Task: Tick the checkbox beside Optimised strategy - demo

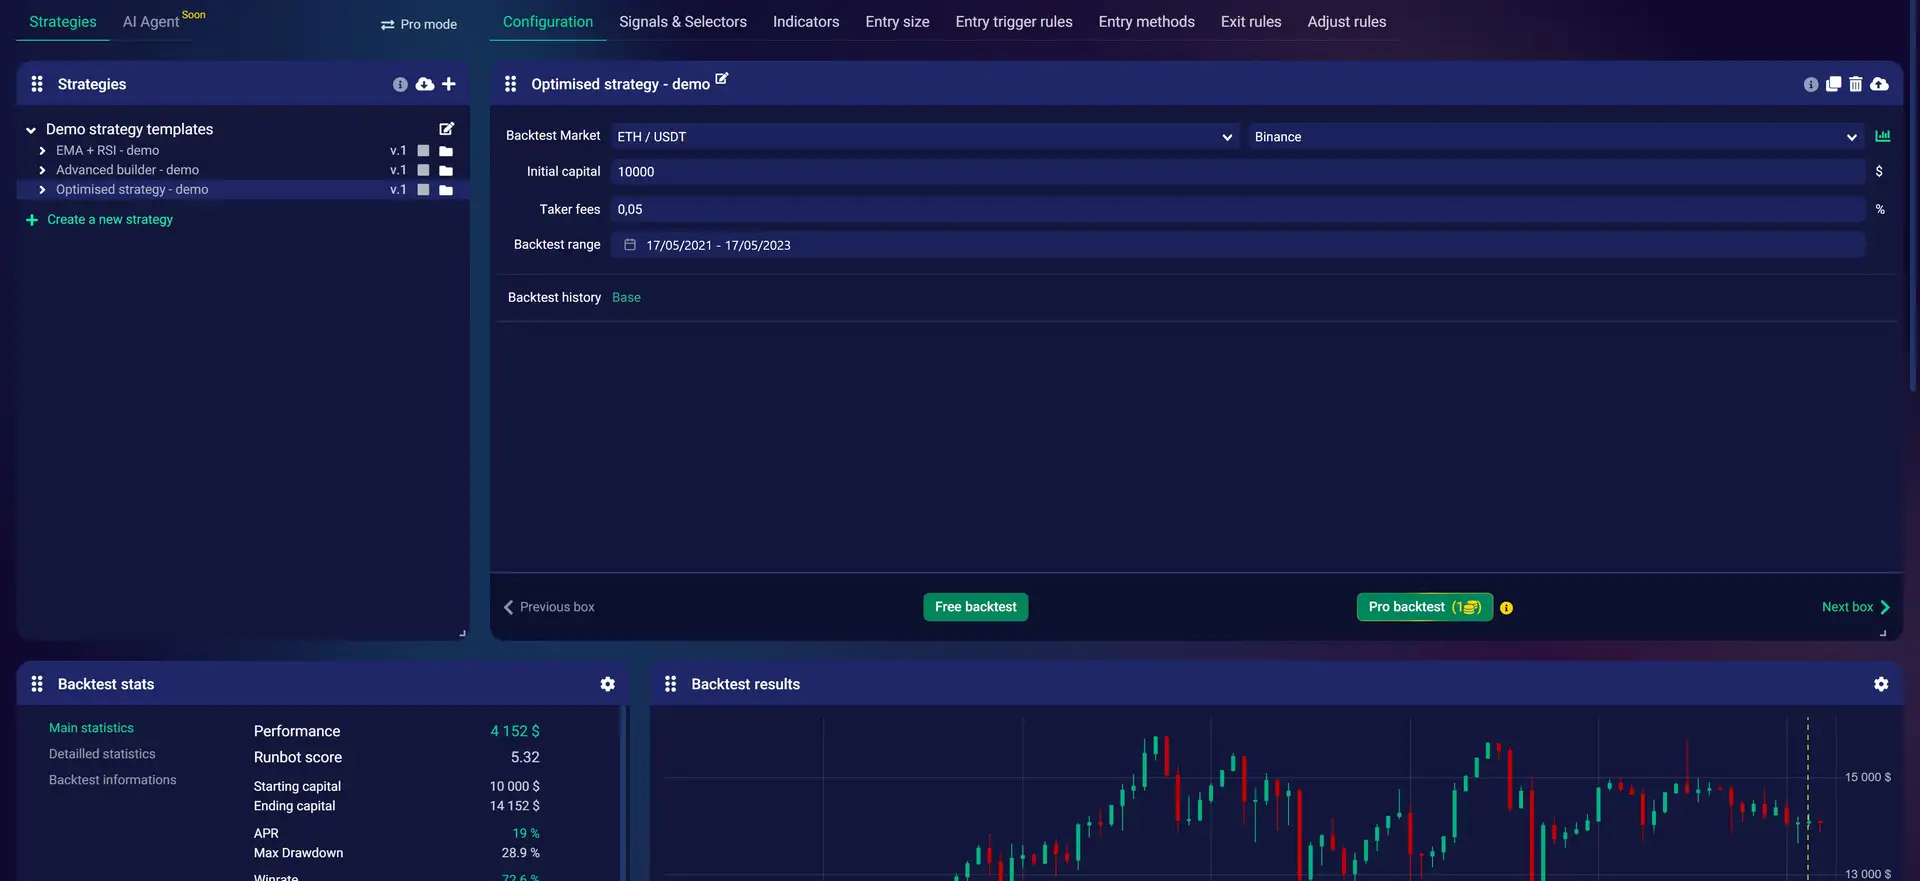Action: (x=423, y=190)
